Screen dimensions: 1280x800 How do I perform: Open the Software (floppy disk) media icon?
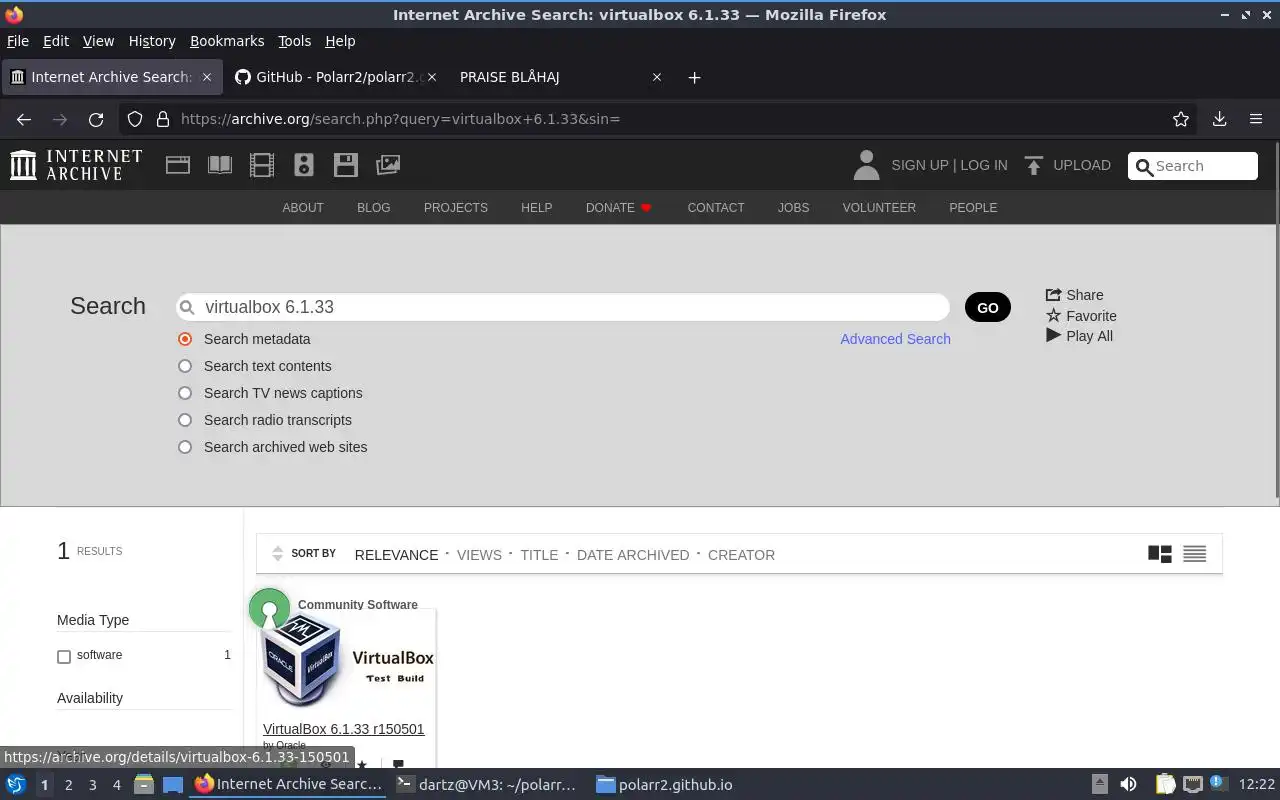346,165
